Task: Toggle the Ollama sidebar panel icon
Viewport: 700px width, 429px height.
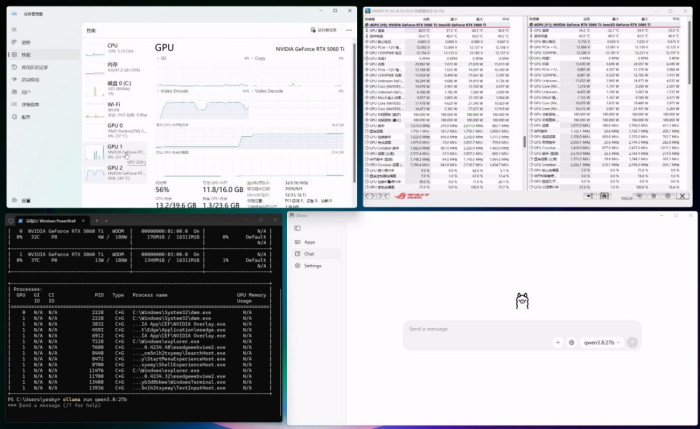Action: point(297,228)
